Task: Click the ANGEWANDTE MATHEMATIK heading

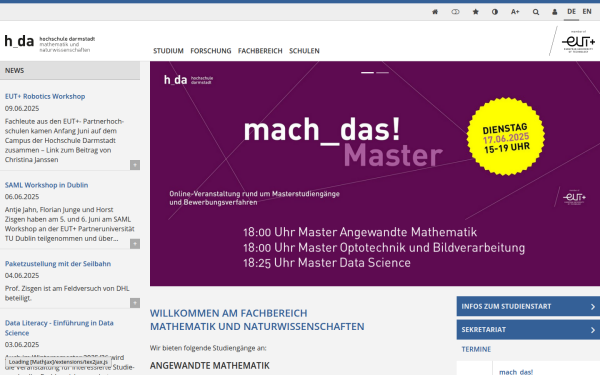Action: 210,366
